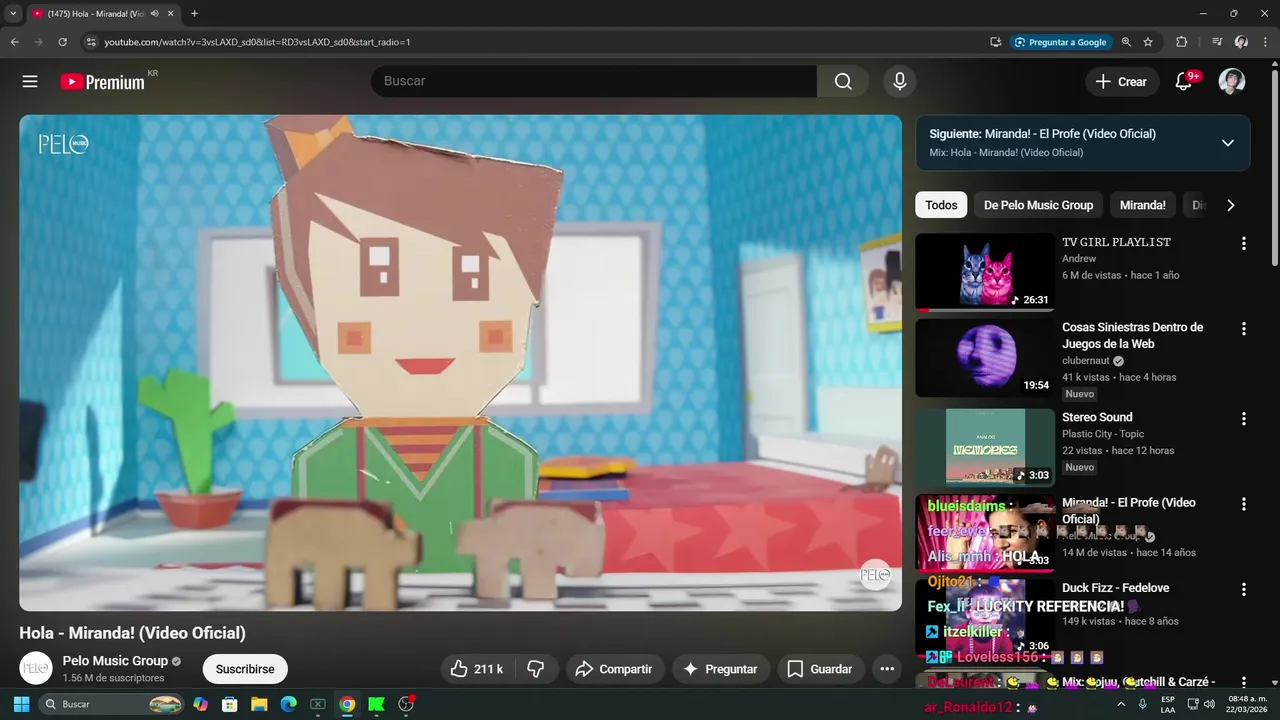
Task: Open the Windows Start menu
Action: pyautogui.click(x=21, y=704)
